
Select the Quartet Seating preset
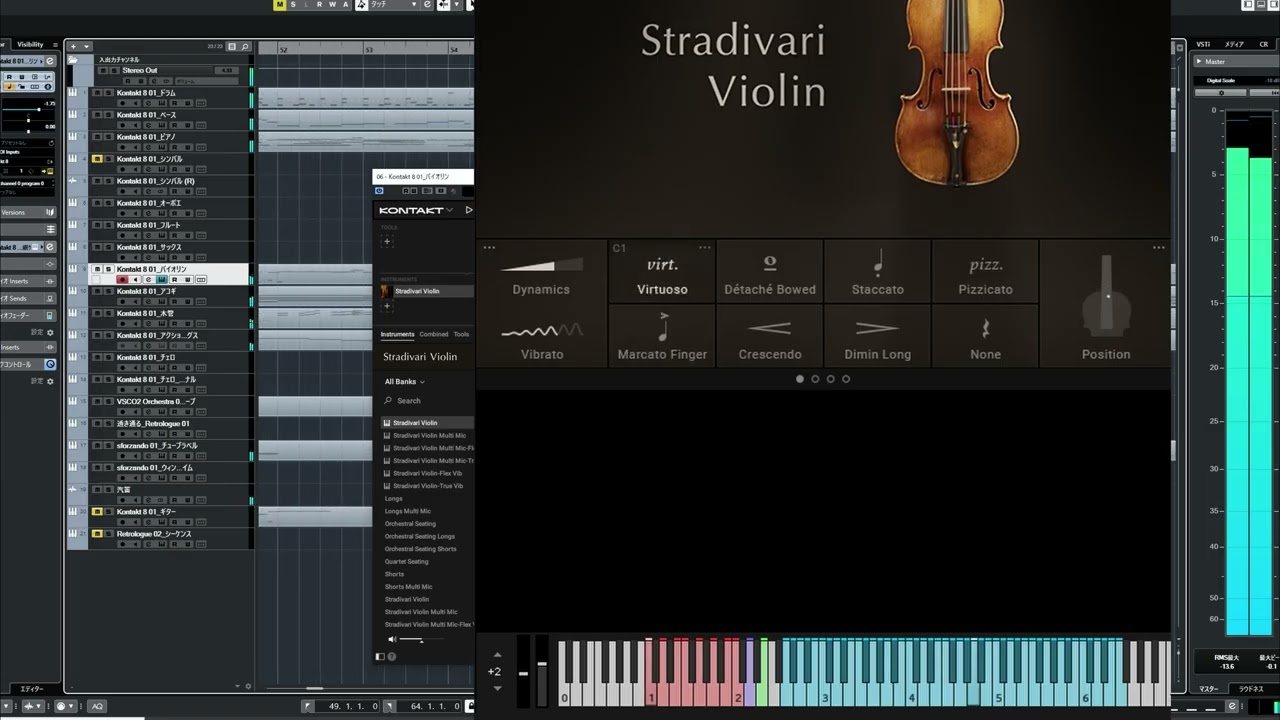click(x=406, y=562)
